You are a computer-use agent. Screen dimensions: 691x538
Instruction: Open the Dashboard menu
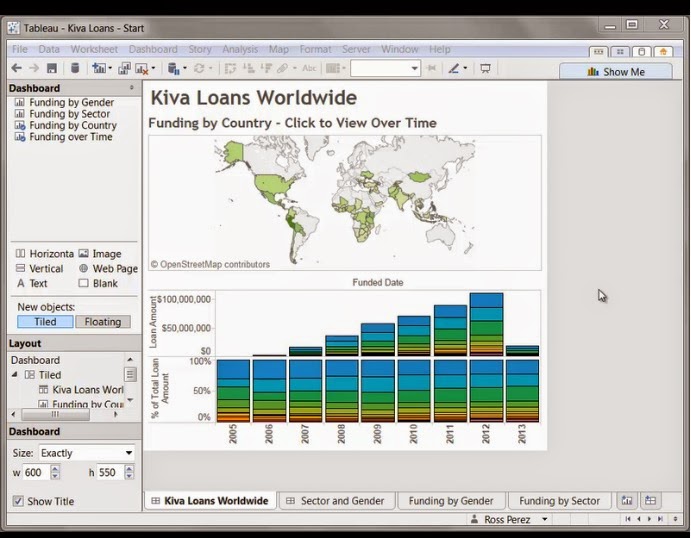[153, 49]
